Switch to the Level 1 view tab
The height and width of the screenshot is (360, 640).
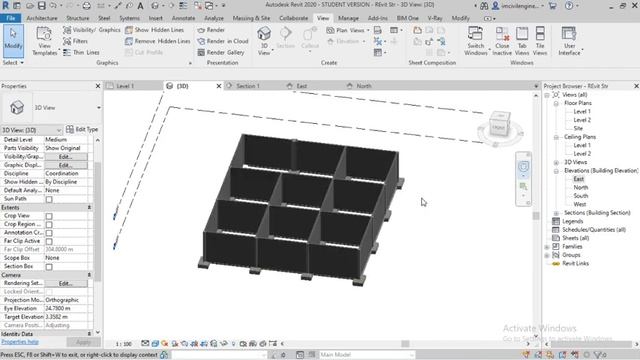coord(125,86)
